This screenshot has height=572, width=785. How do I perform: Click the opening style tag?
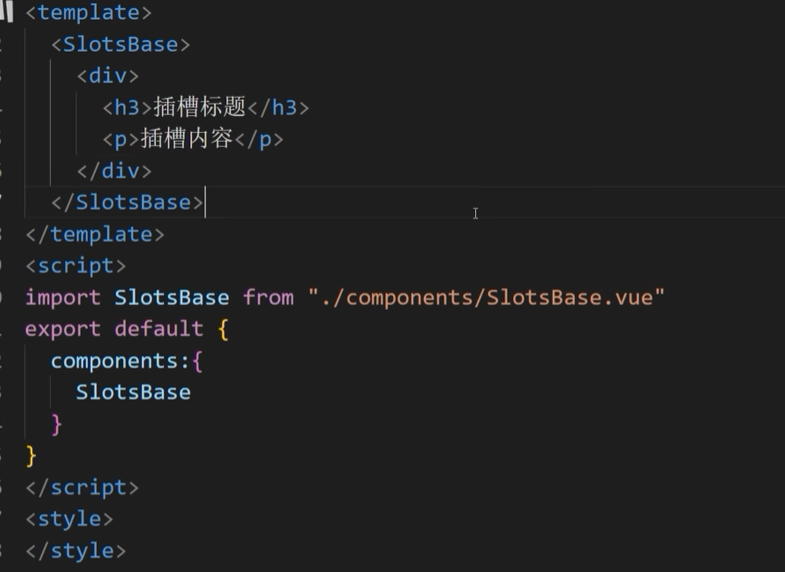[69, 519]
